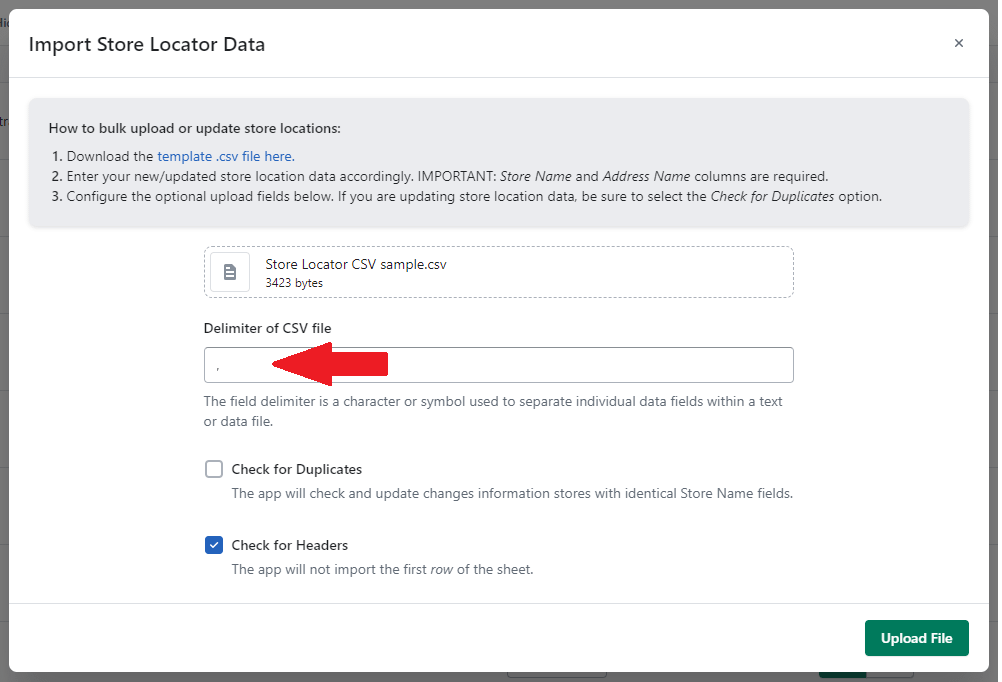
Task: Enable the Check for Duplicates checkbox
Action: click(x=214, y=469)
